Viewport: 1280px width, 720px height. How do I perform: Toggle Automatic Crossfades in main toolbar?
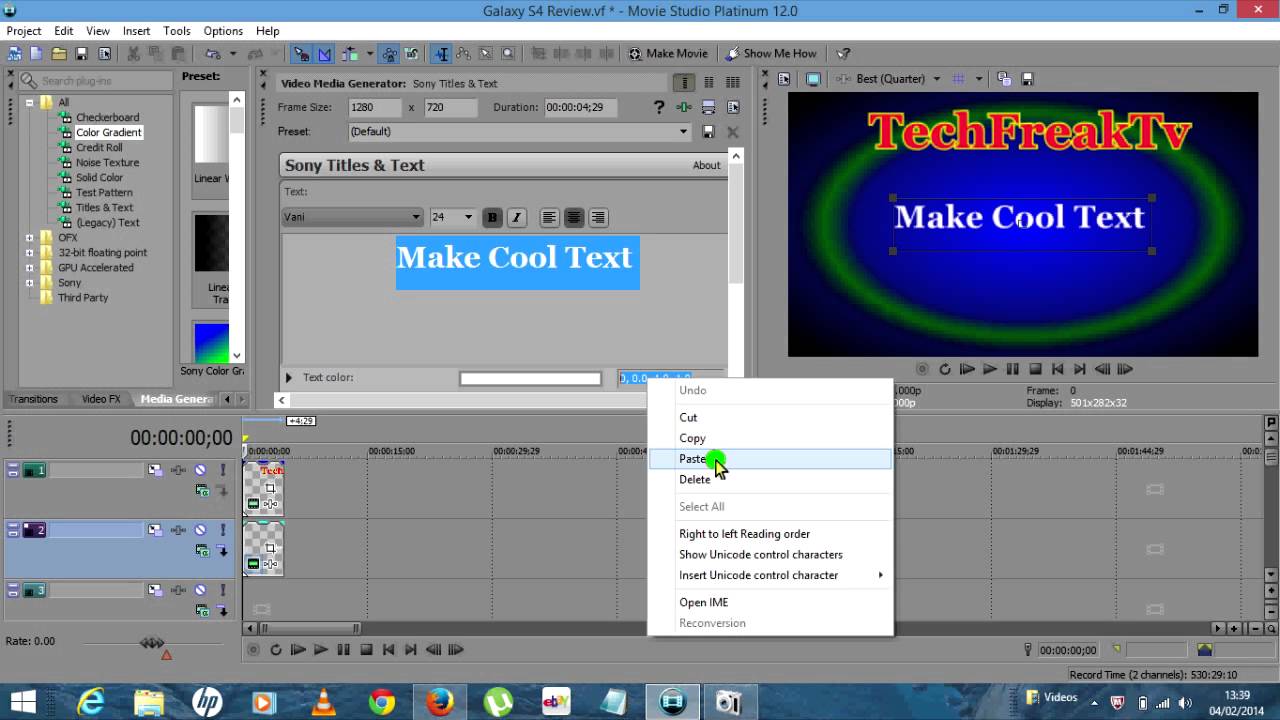pyautogui.click(x=324, y=53)
